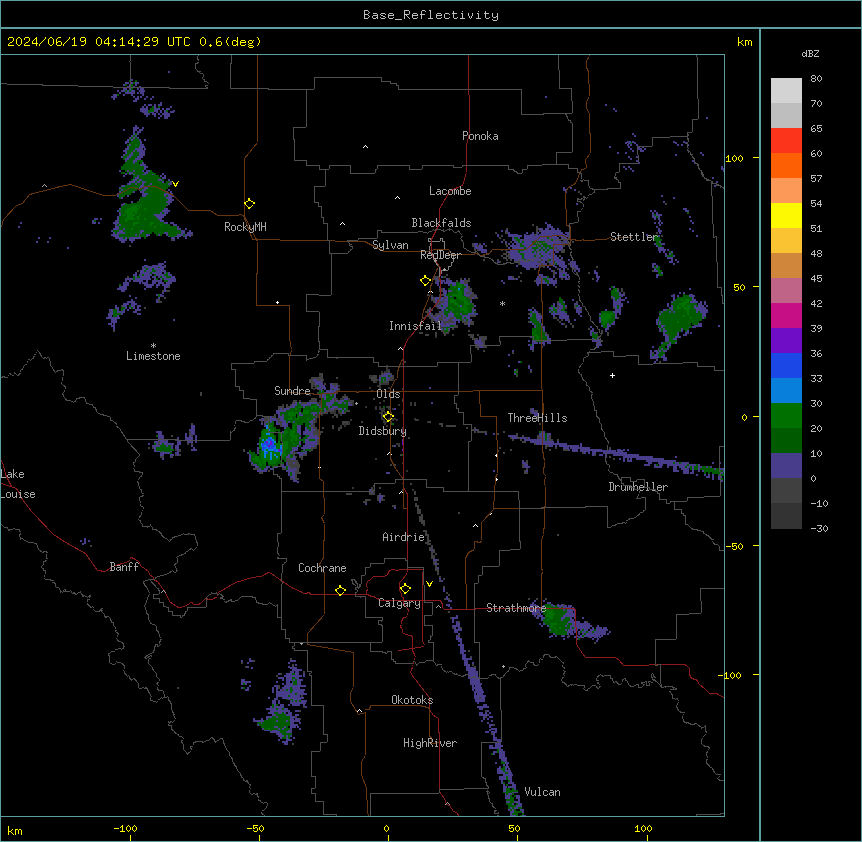Select the yellow diamond marker below Cochrane
The height and width of the screenshot is (842, 862).
[x=340, y=590]
